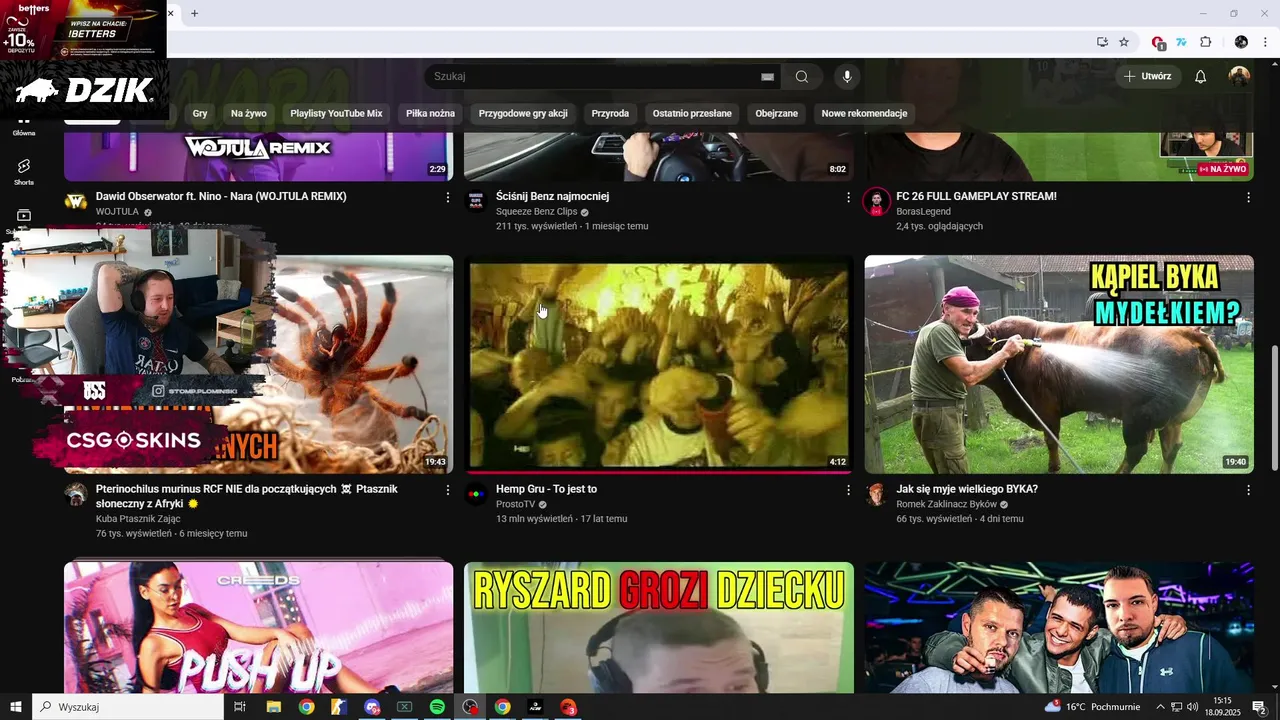
Task: Open Squeeze Benz Clips channel avatar
Action: (476, 201)
